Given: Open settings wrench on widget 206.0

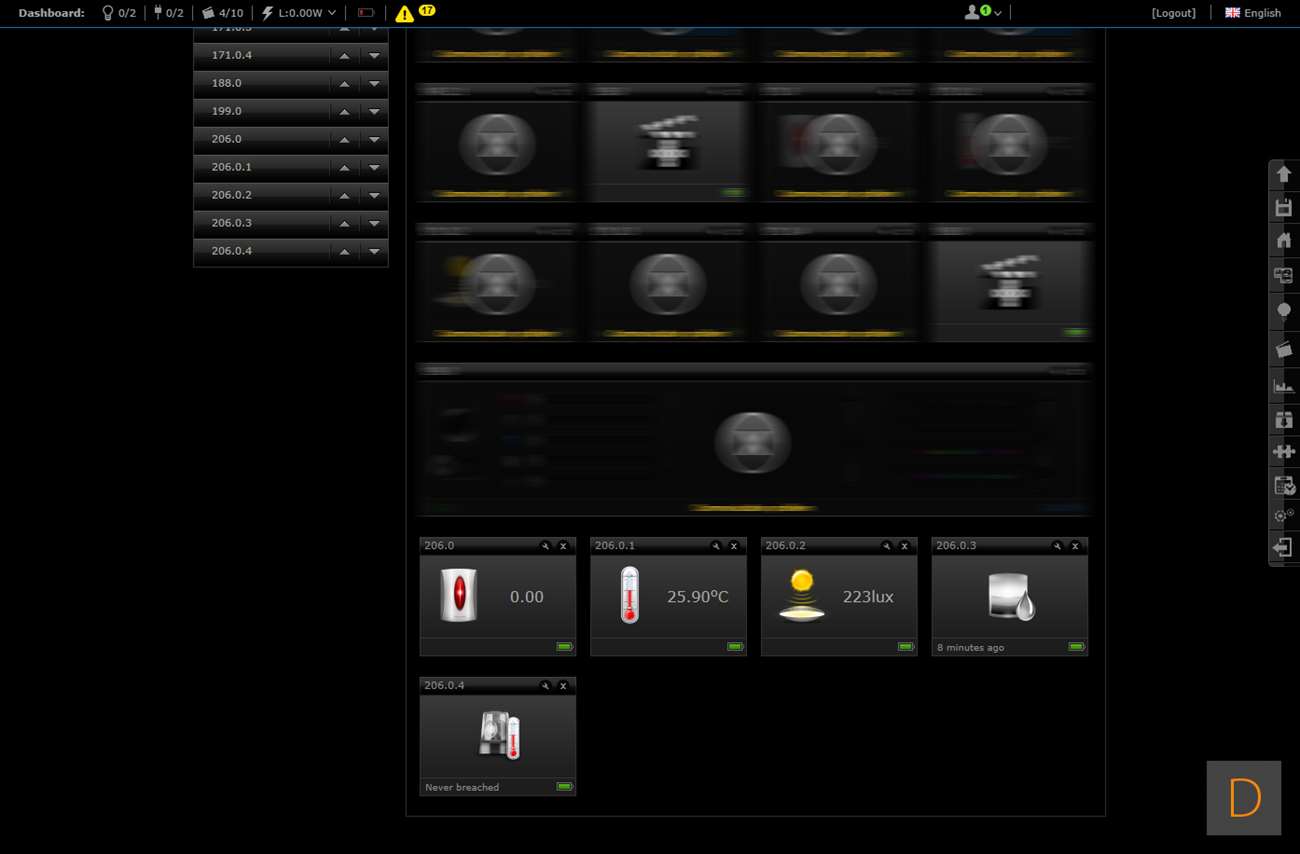Looking at the screenshot, I should tap(545, 546).
